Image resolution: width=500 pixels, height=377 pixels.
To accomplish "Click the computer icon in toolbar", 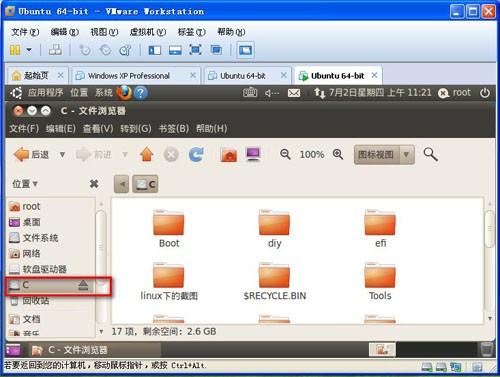I will coord(253,154).
